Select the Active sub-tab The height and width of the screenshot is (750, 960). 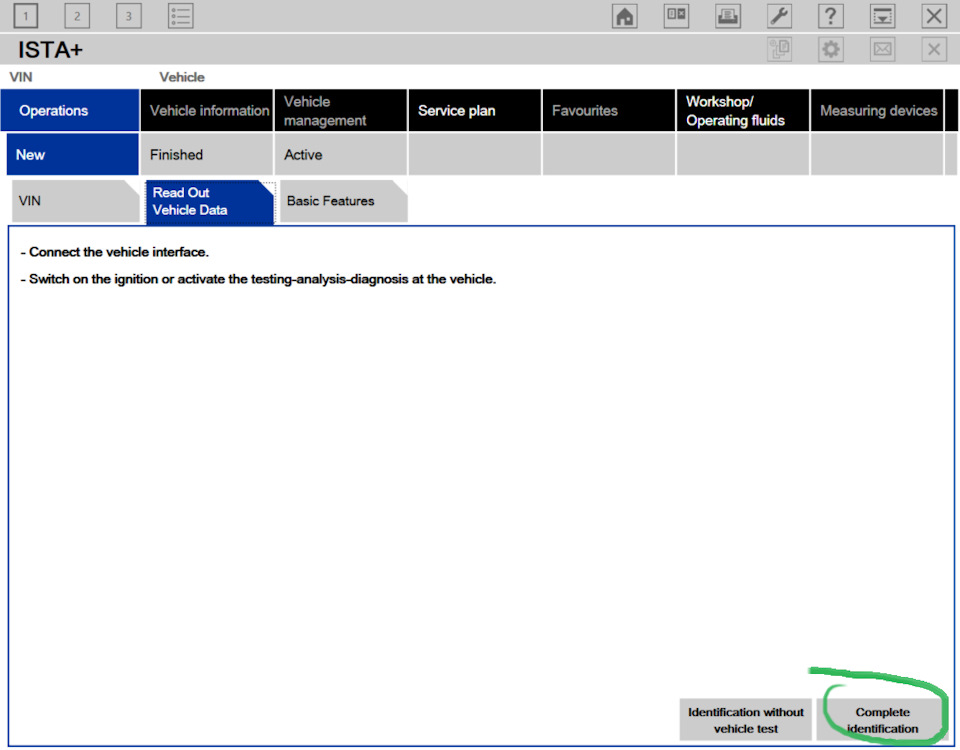(341, 154)
